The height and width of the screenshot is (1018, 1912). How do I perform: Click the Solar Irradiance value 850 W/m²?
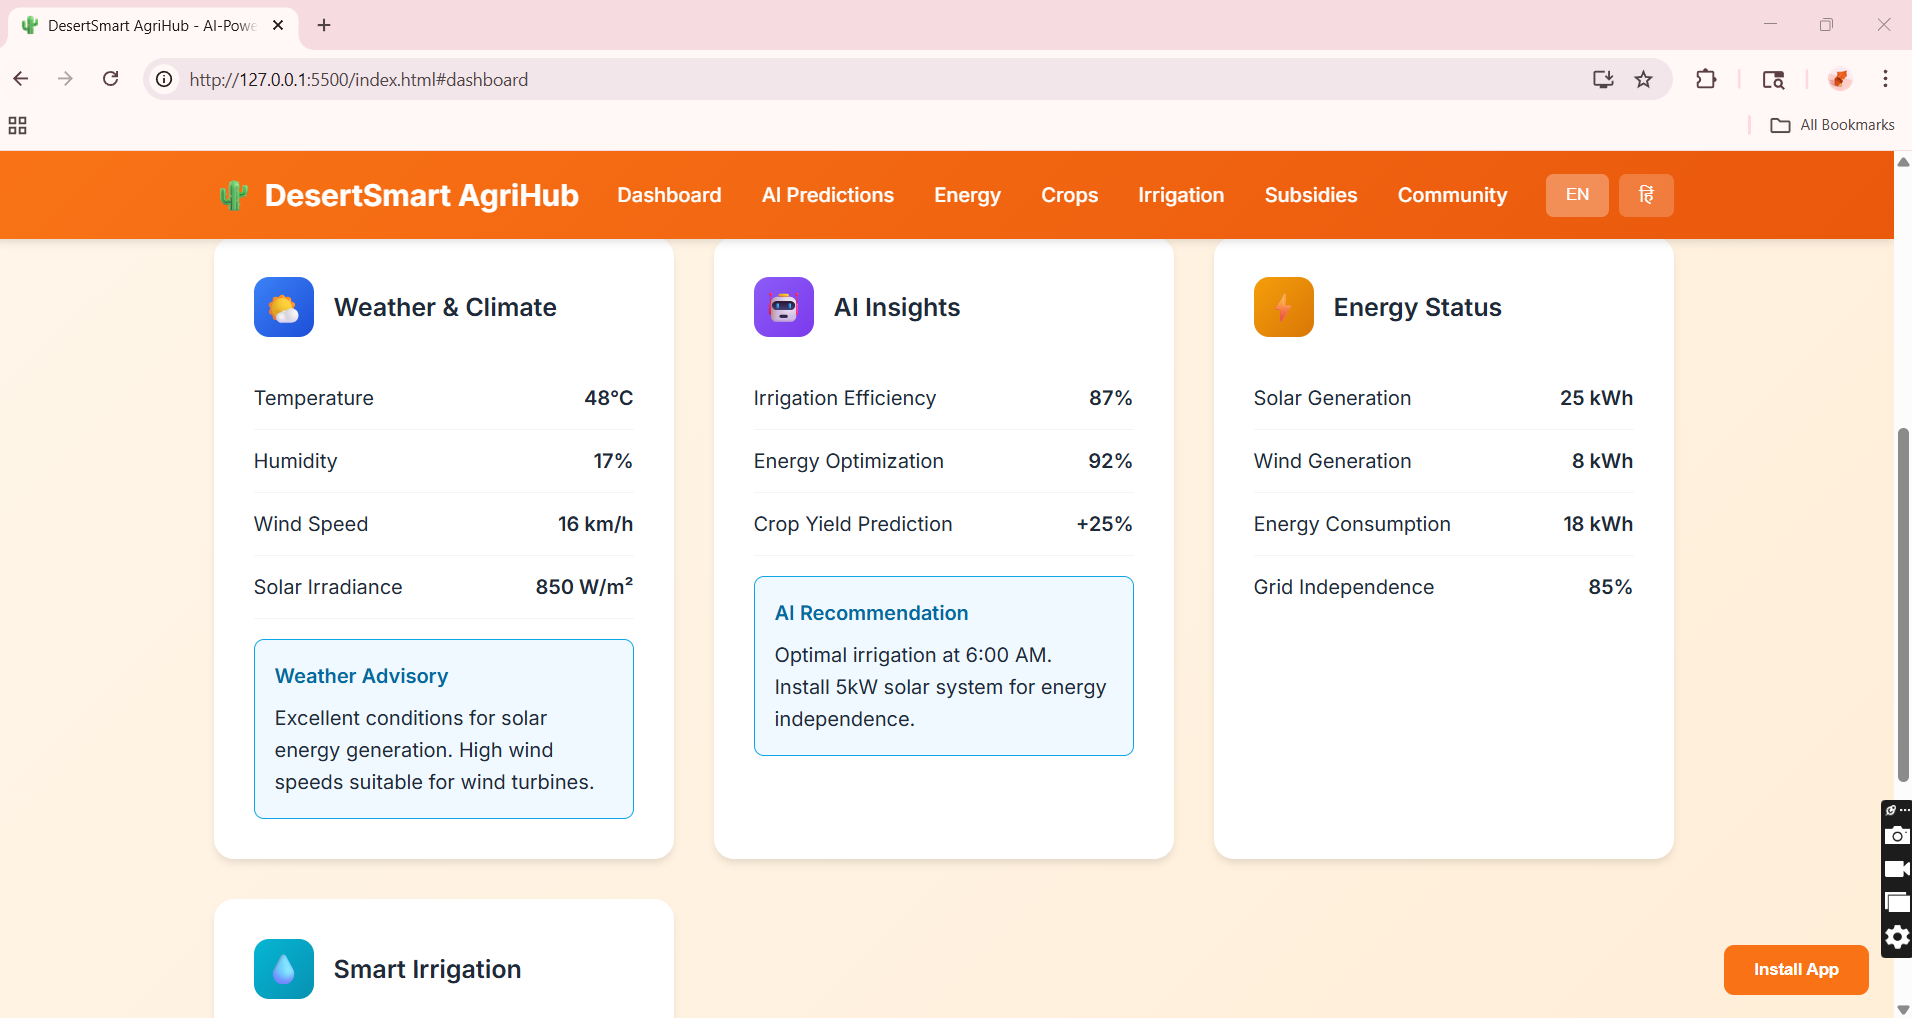[x=584, y=587]
